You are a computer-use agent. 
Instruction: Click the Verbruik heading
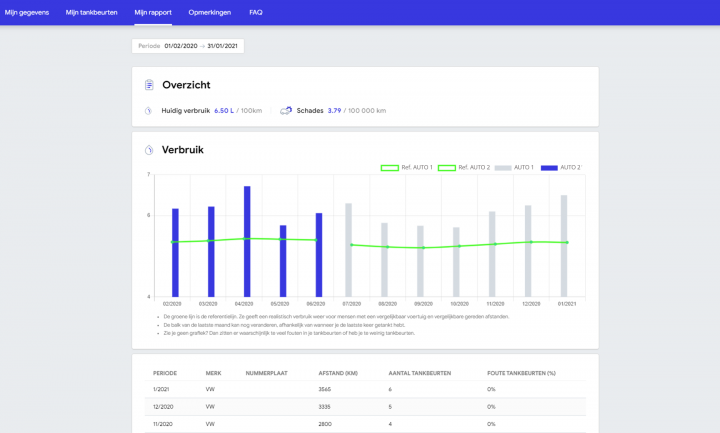183,150
